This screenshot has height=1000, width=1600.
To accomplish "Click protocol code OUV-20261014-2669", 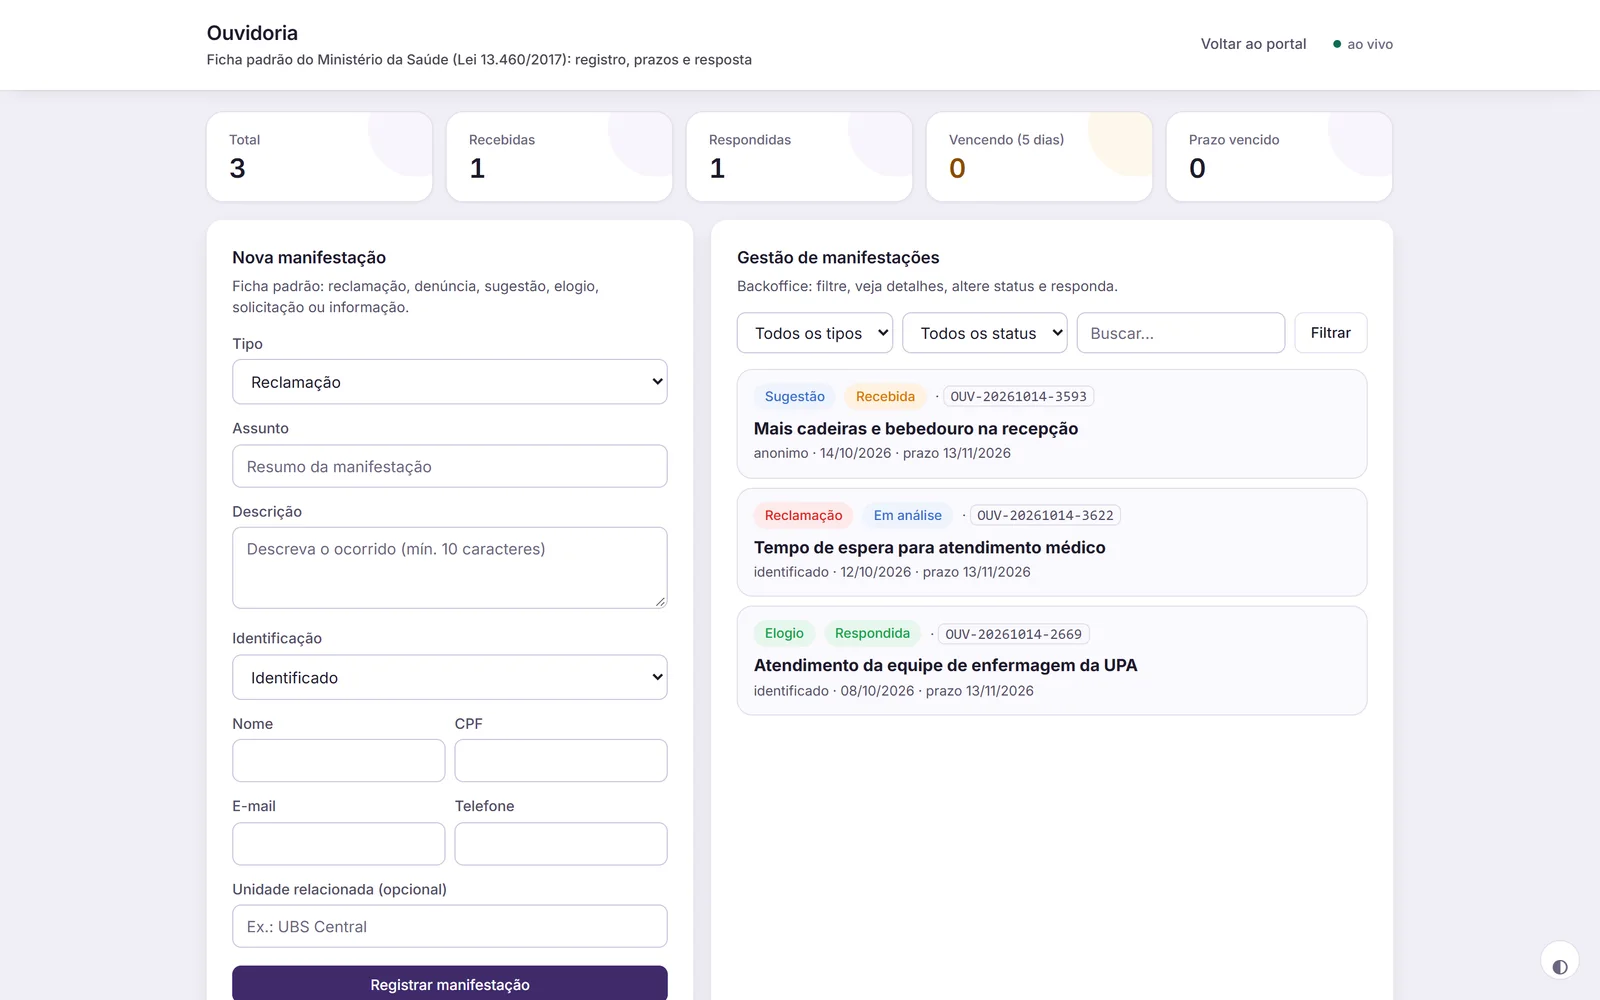I will pos(1013,634).
